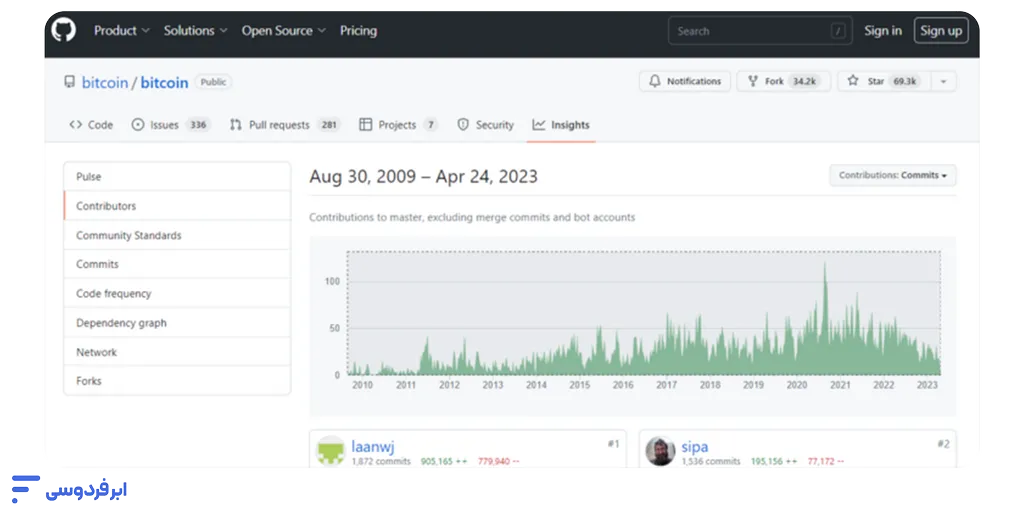Image resolution: width=1024 pixels, height=515 pixels.
Task: Click the 2017 label on the graph axis
Action: coord(666,385)
